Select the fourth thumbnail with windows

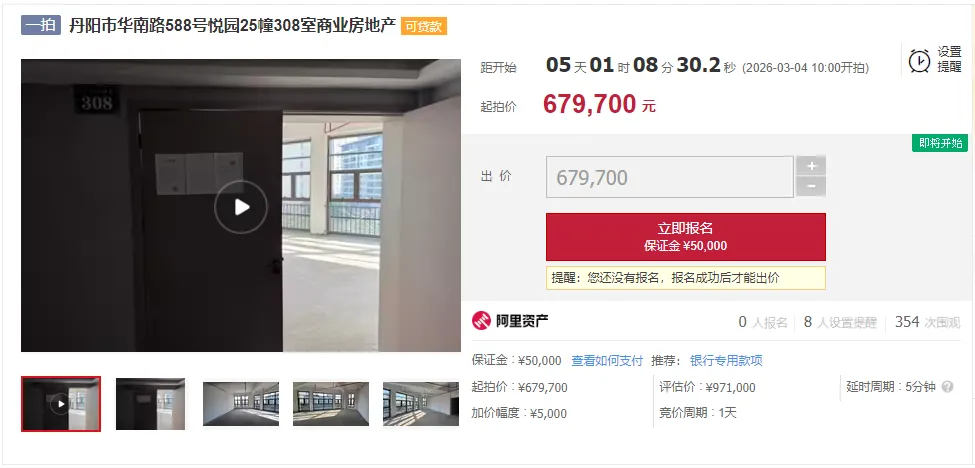click(x=331, y=404)
